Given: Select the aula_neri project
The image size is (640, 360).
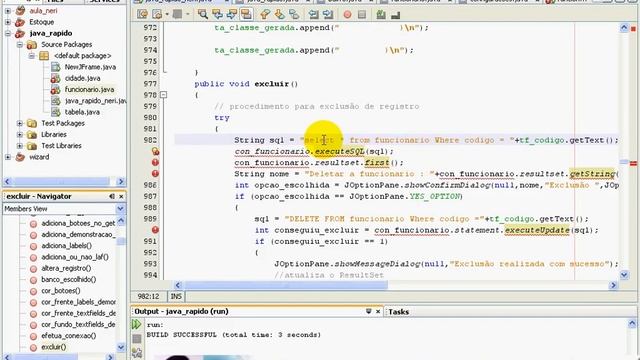Looking at the screenshot, I should [x=43, y=11].
